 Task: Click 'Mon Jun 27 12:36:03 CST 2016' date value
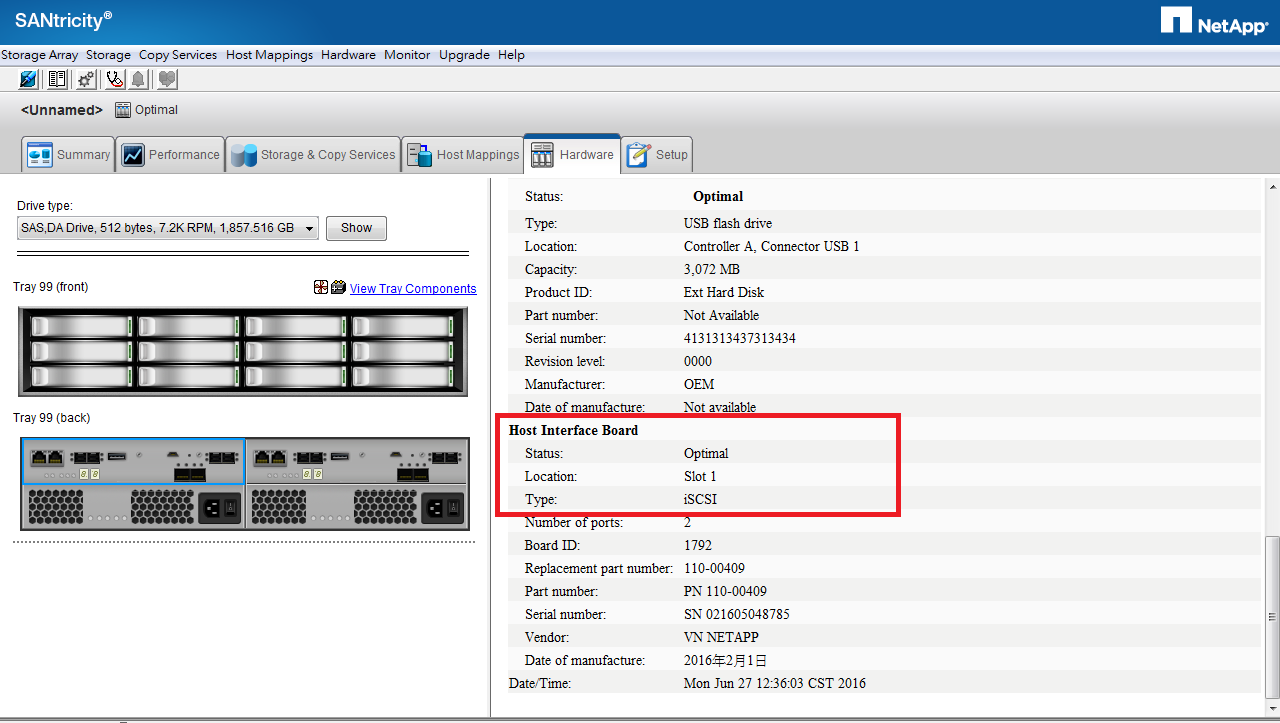775,683
